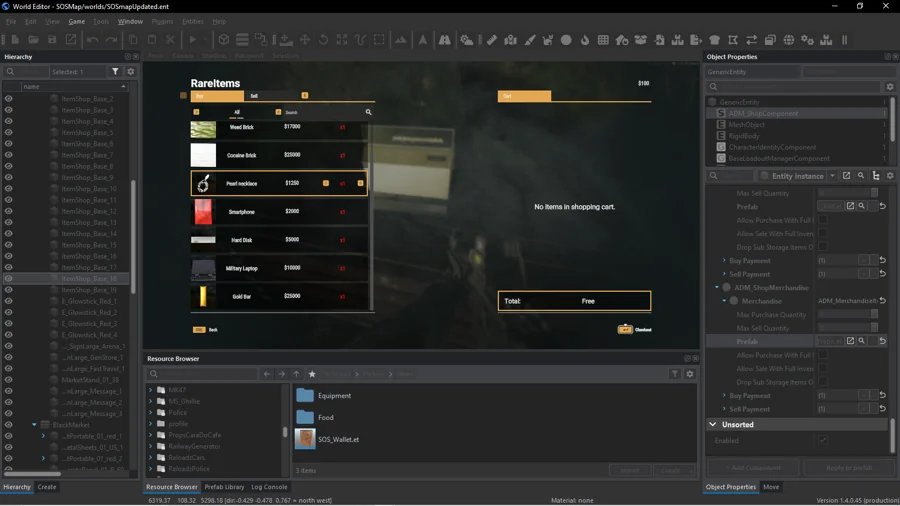The width and height of the screenshot is (900, 506).
Task: Collapse the ADM_ShopMerchandise property group
Action: point(717,287)
